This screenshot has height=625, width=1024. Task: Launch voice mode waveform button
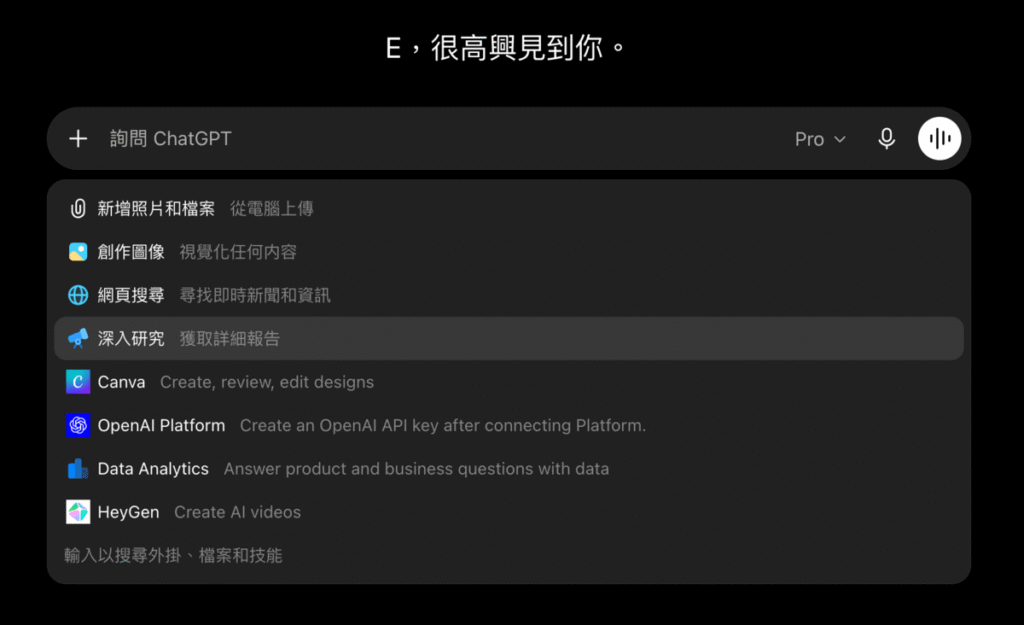[939, 138]
